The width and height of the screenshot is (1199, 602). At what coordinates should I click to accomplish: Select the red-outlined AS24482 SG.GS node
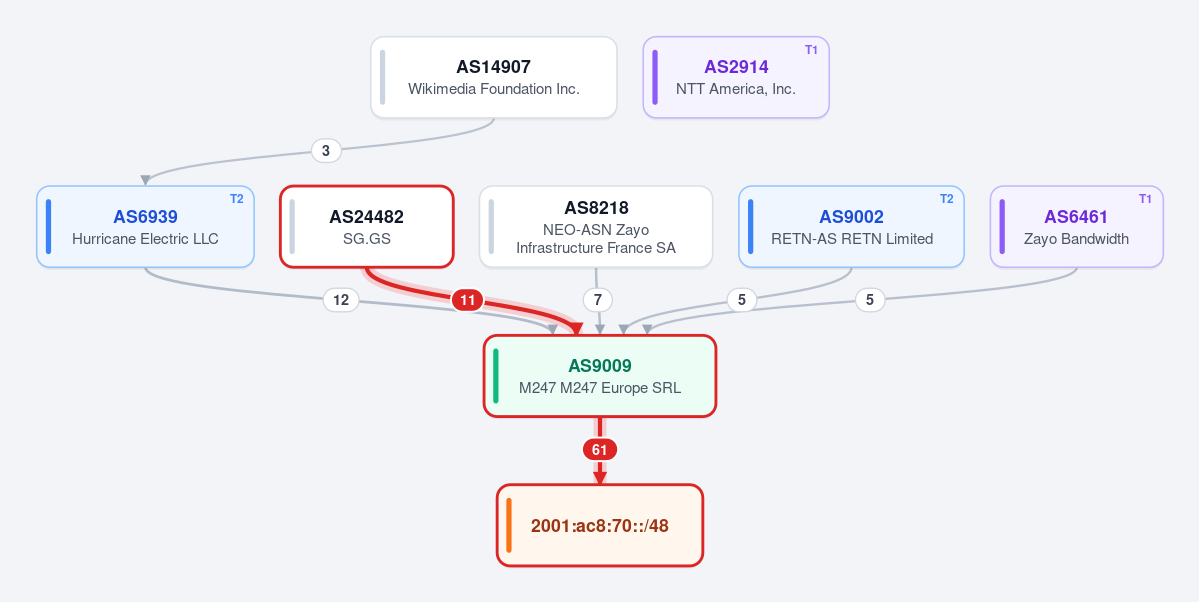click(367, 227)
